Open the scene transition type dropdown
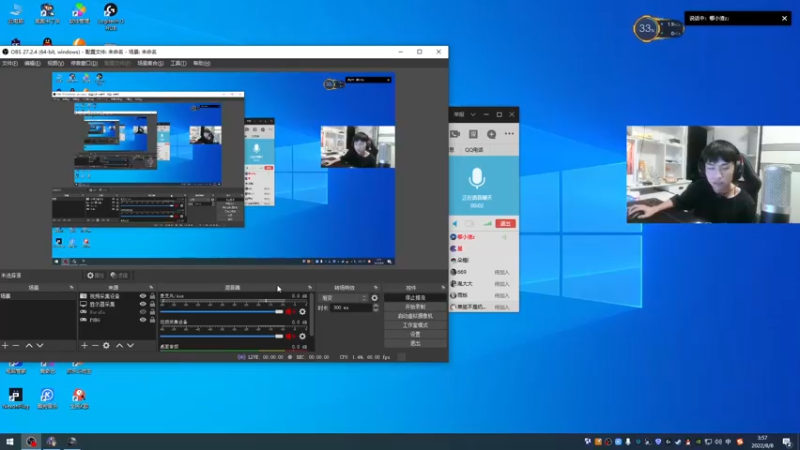The height and width of the screenshot is (450, 800). (343, 298)
